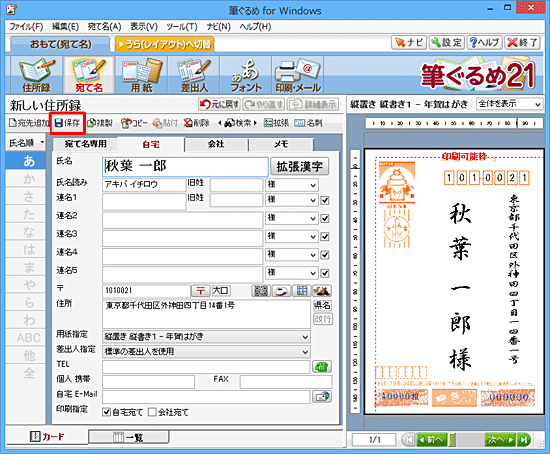Click 次へ next record button
The image size is (550, 454).
coord(501,440)
